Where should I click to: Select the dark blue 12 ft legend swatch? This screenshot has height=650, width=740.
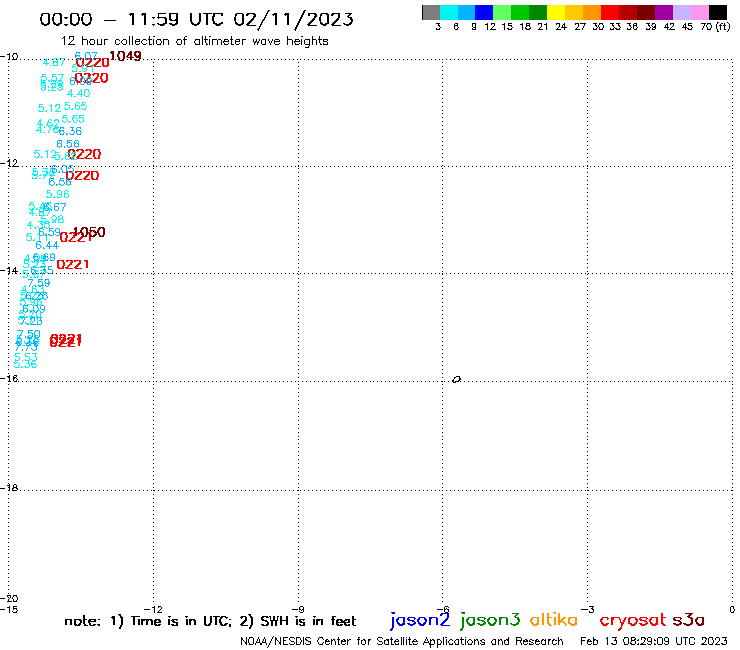click(484, 12)
